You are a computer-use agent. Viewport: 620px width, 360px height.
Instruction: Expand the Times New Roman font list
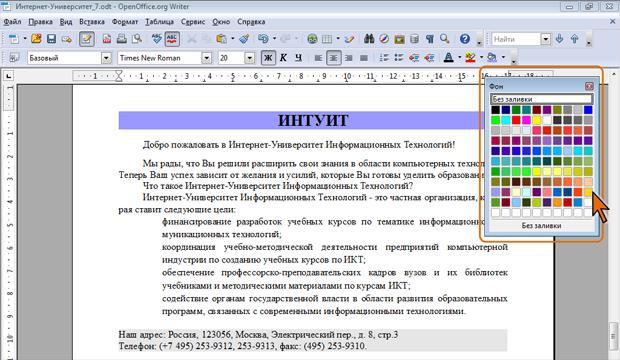click(x=206, y=58)
